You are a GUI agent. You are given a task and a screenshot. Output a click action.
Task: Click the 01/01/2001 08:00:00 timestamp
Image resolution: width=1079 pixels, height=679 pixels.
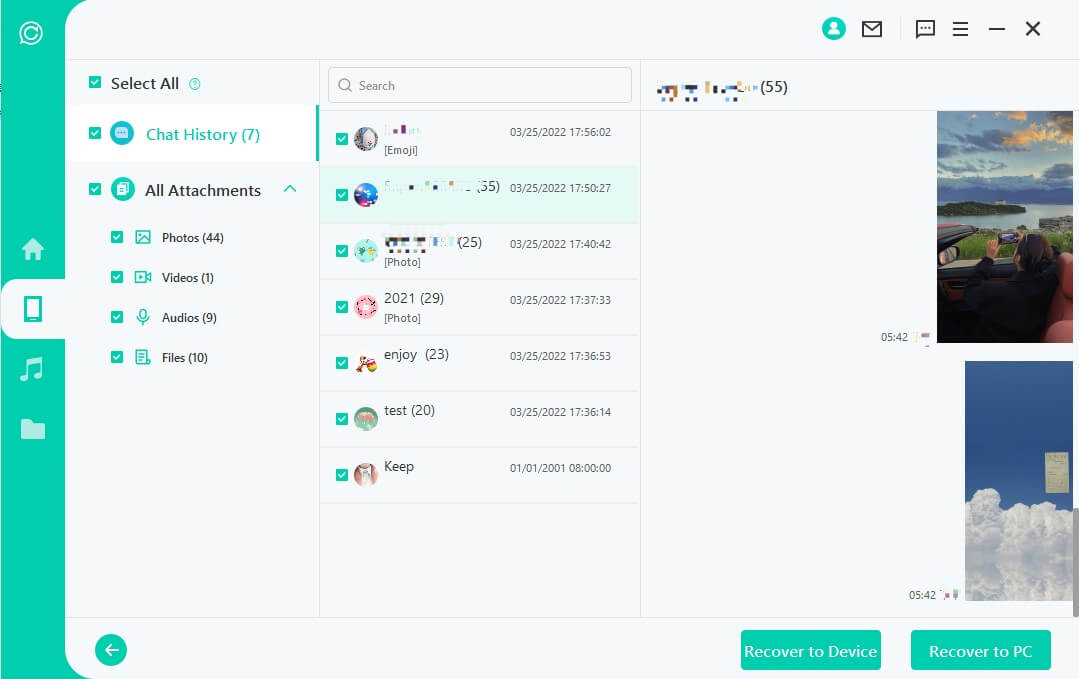tap(560, 468)
